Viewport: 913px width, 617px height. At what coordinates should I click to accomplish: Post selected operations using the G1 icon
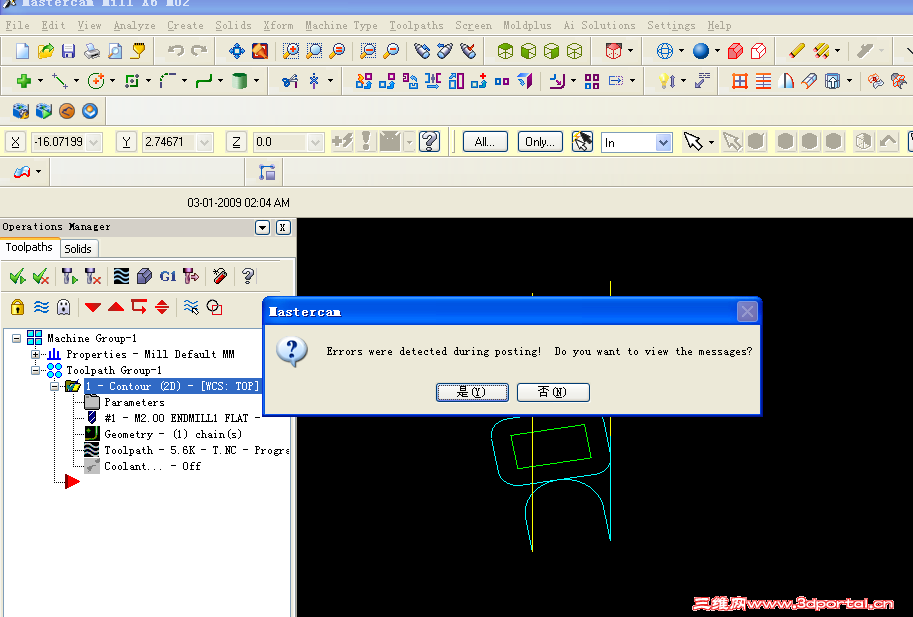point(168,275)
